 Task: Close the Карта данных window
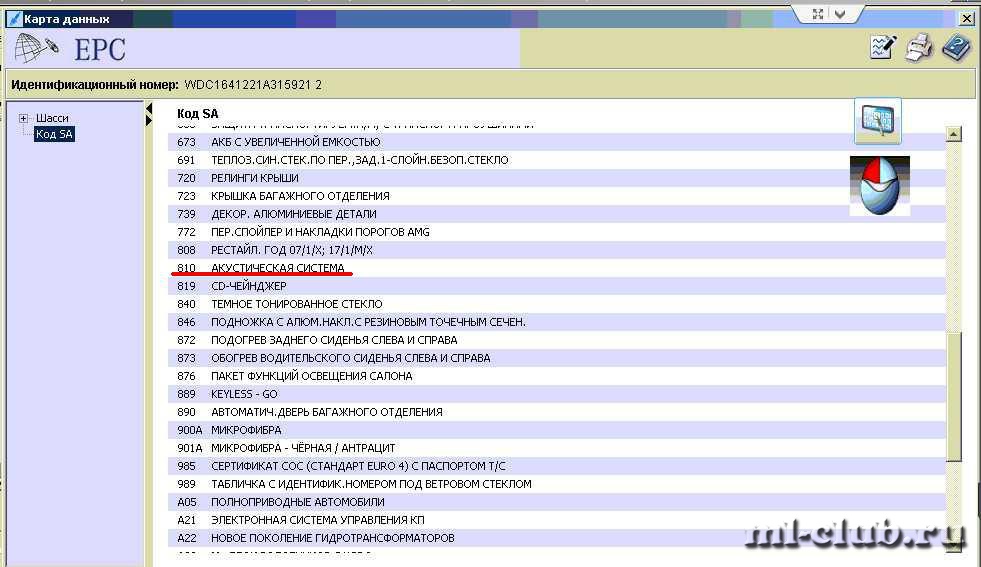(967, 18)
